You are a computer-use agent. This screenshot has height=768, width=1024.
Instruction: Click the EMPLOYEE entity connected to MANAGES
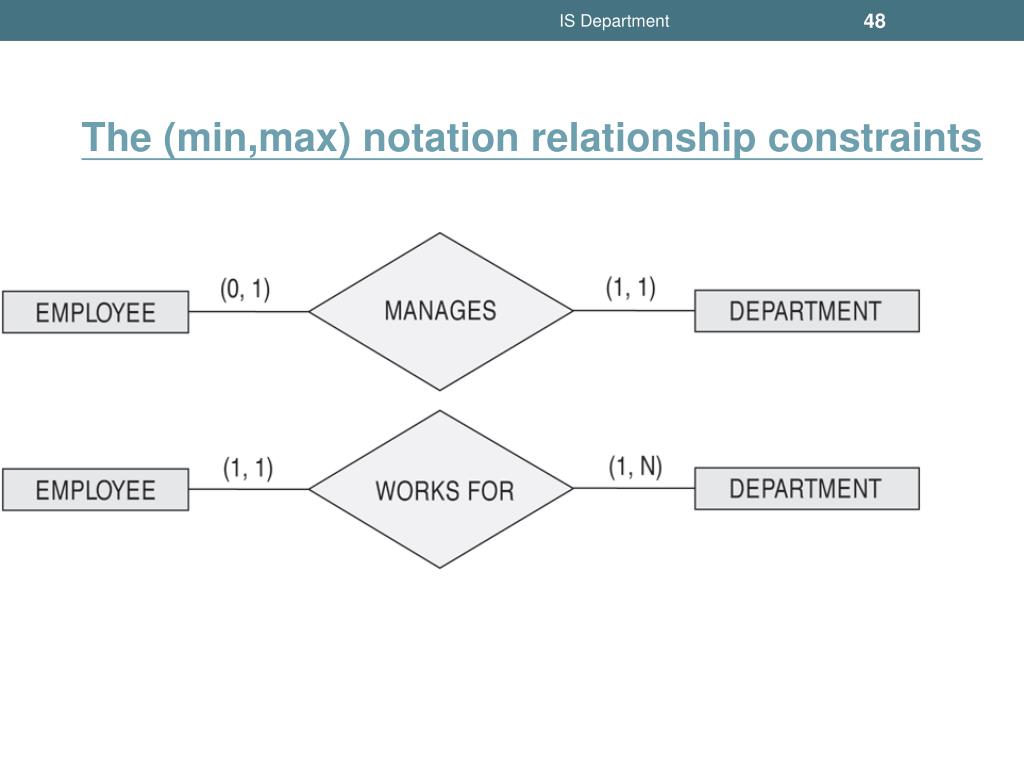(x=95, y=312)
